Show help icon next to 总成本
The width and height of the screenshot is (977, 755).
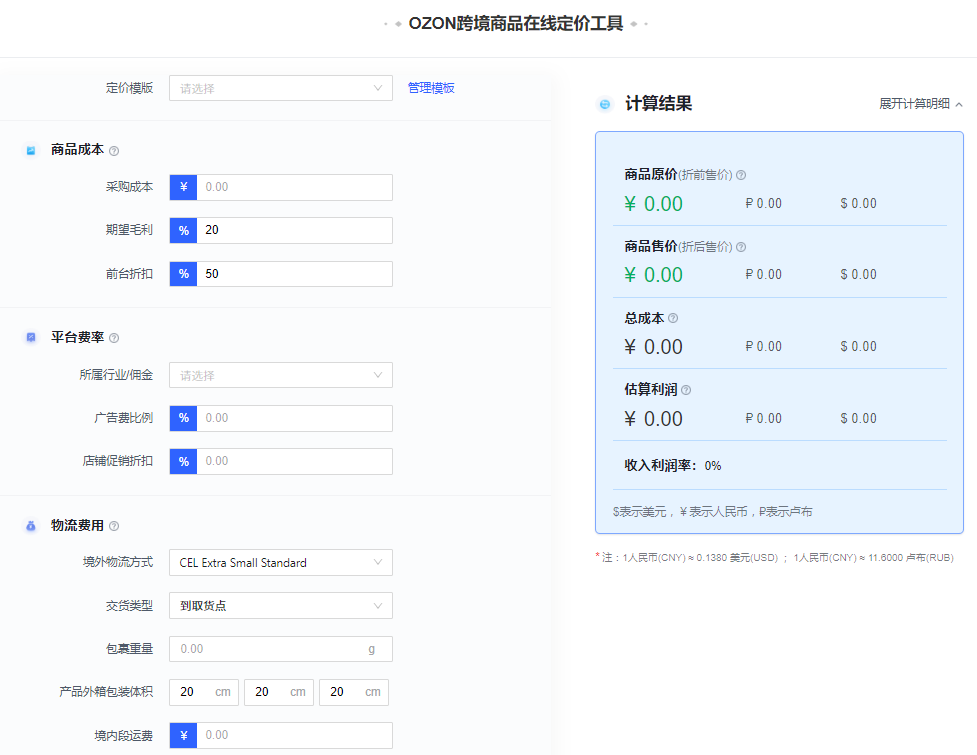point(673,318)
